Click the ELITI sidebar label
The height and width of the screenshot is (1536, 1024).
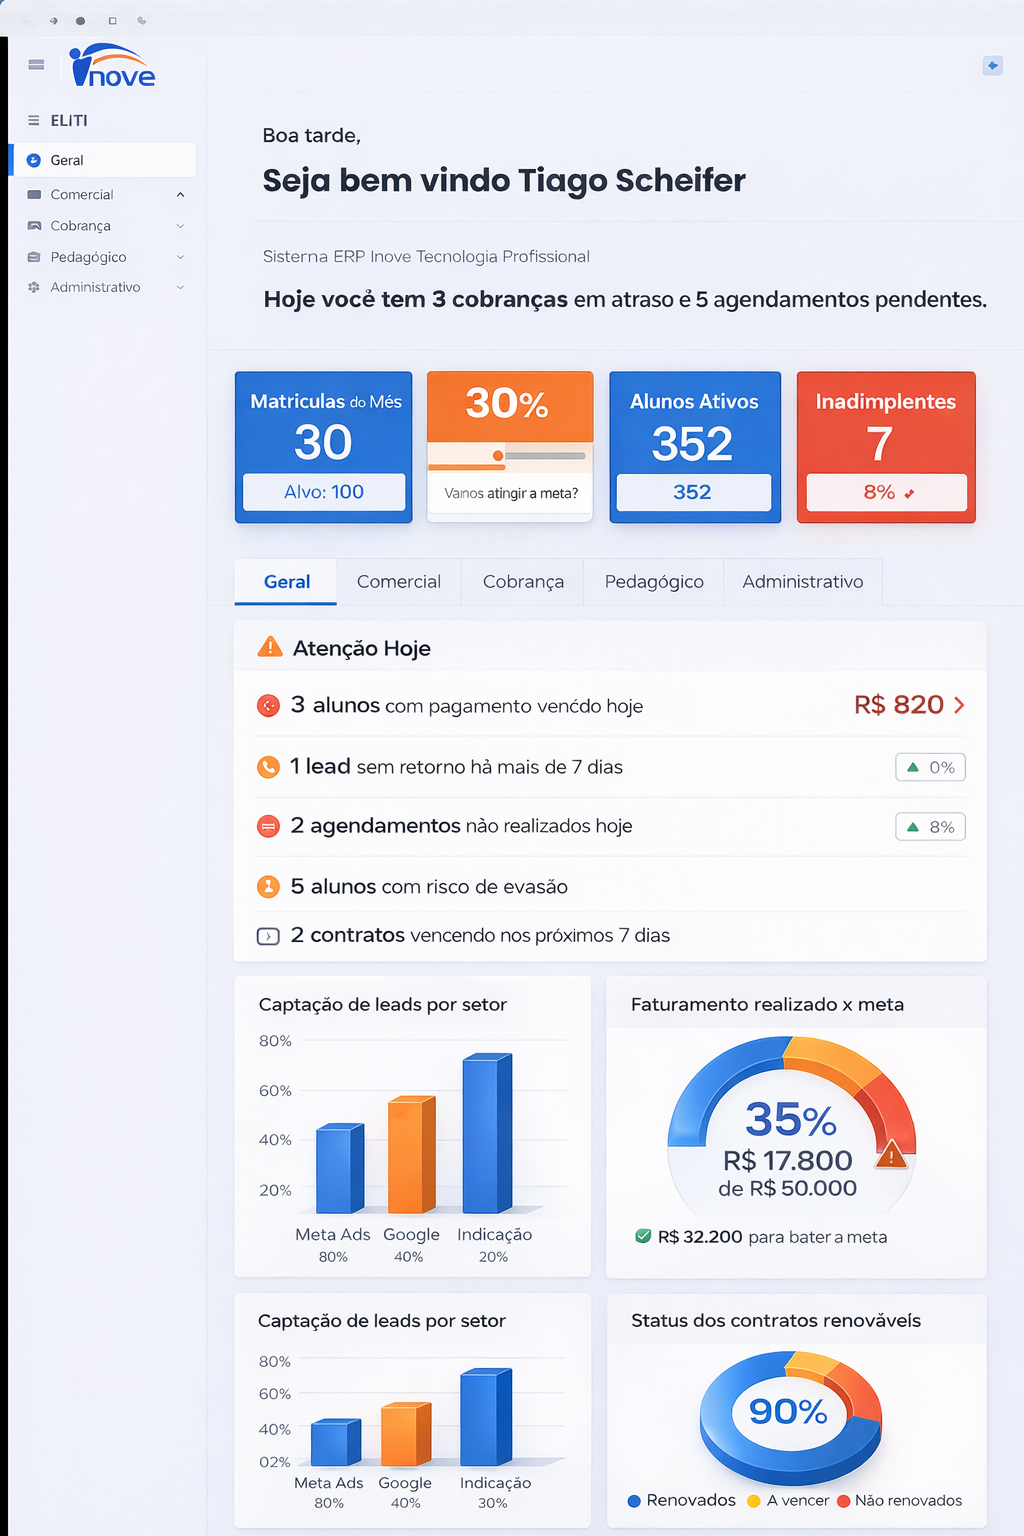69,121
